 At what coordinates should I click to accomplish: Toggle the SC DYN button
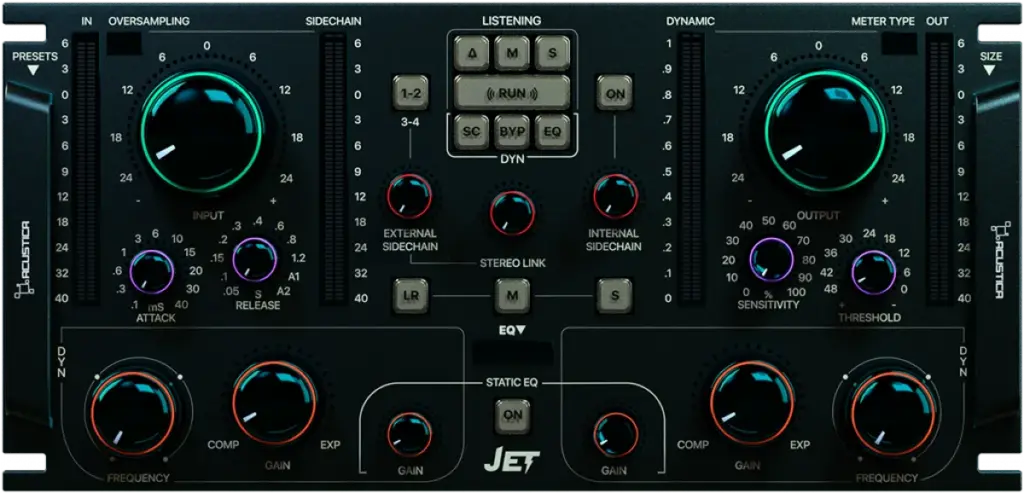(473, 131)
